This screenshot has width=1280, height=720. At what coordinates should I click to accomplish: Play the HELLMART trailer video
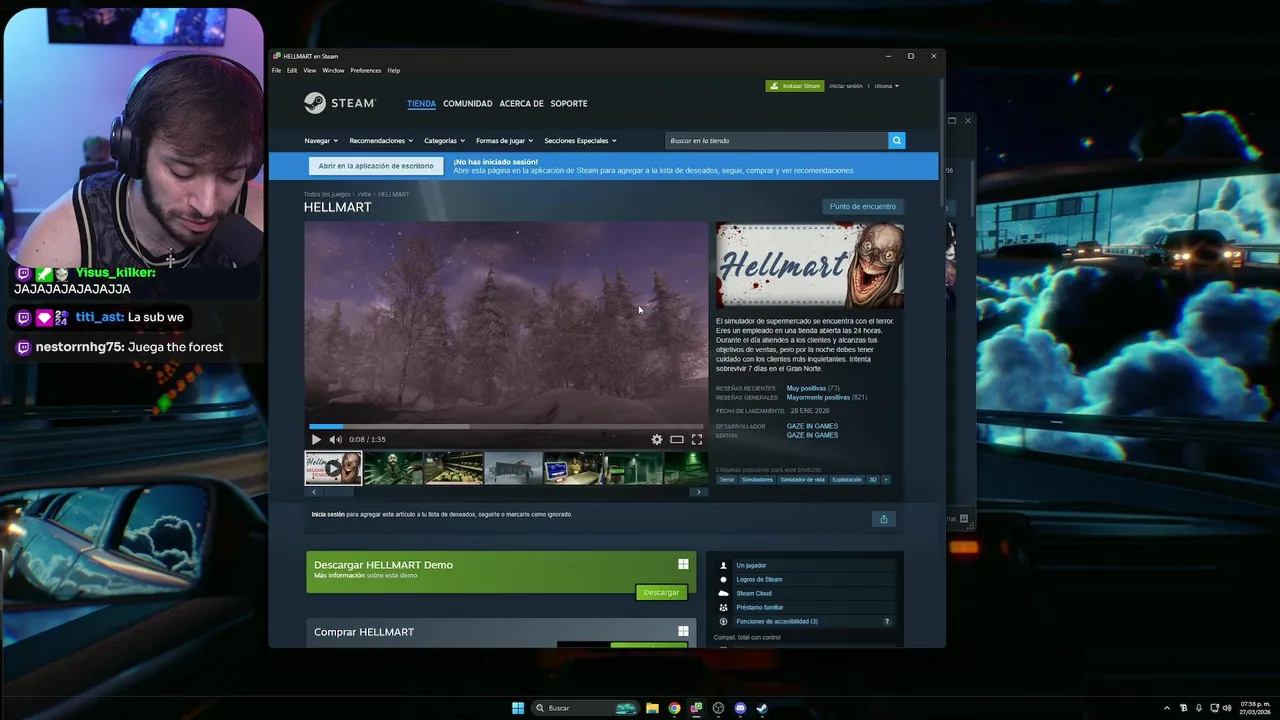pyautogui.click(x=316, y=439)
